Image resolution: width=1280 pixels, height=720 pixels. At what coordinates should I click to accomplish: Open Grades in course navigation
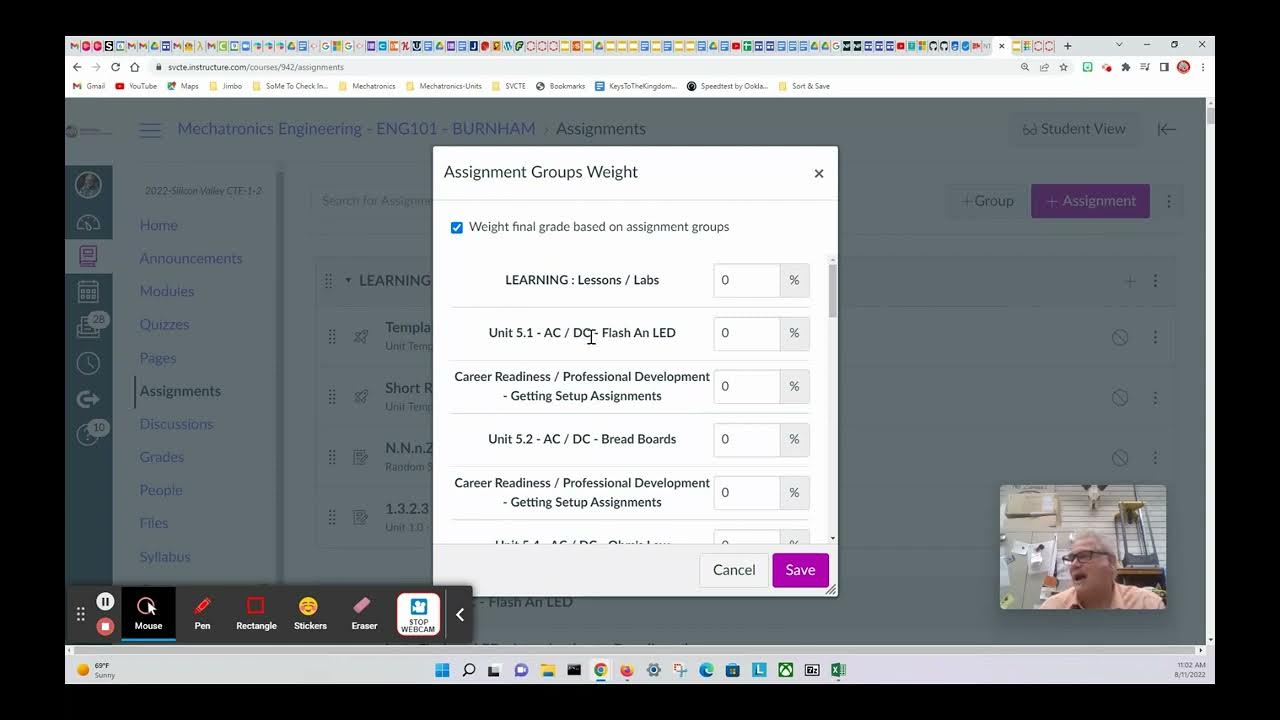[162, 457]
